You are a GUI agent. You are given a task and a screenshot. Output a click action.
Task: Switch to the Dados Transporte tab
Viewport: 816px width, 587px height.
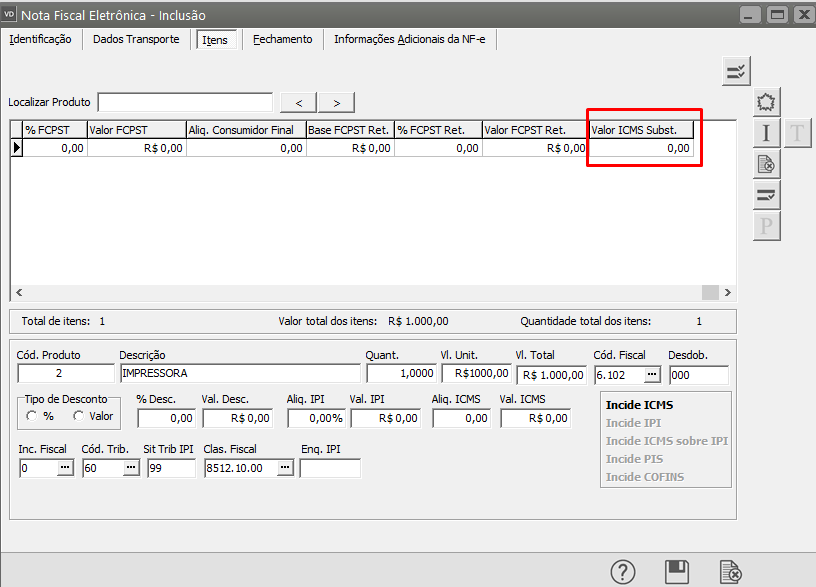[x=136, y=39]
